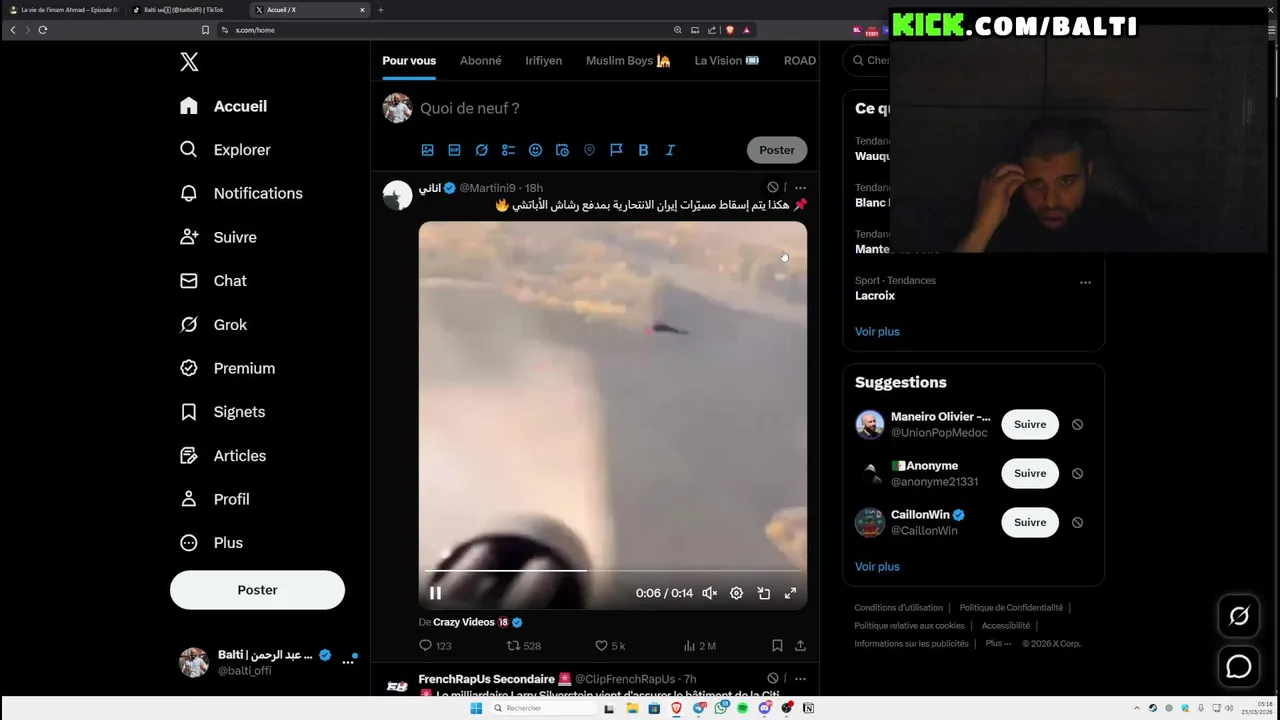Switch to the Irifiyen tab
This screenshot has width=1280, height=720.
[x=543, y=60]
